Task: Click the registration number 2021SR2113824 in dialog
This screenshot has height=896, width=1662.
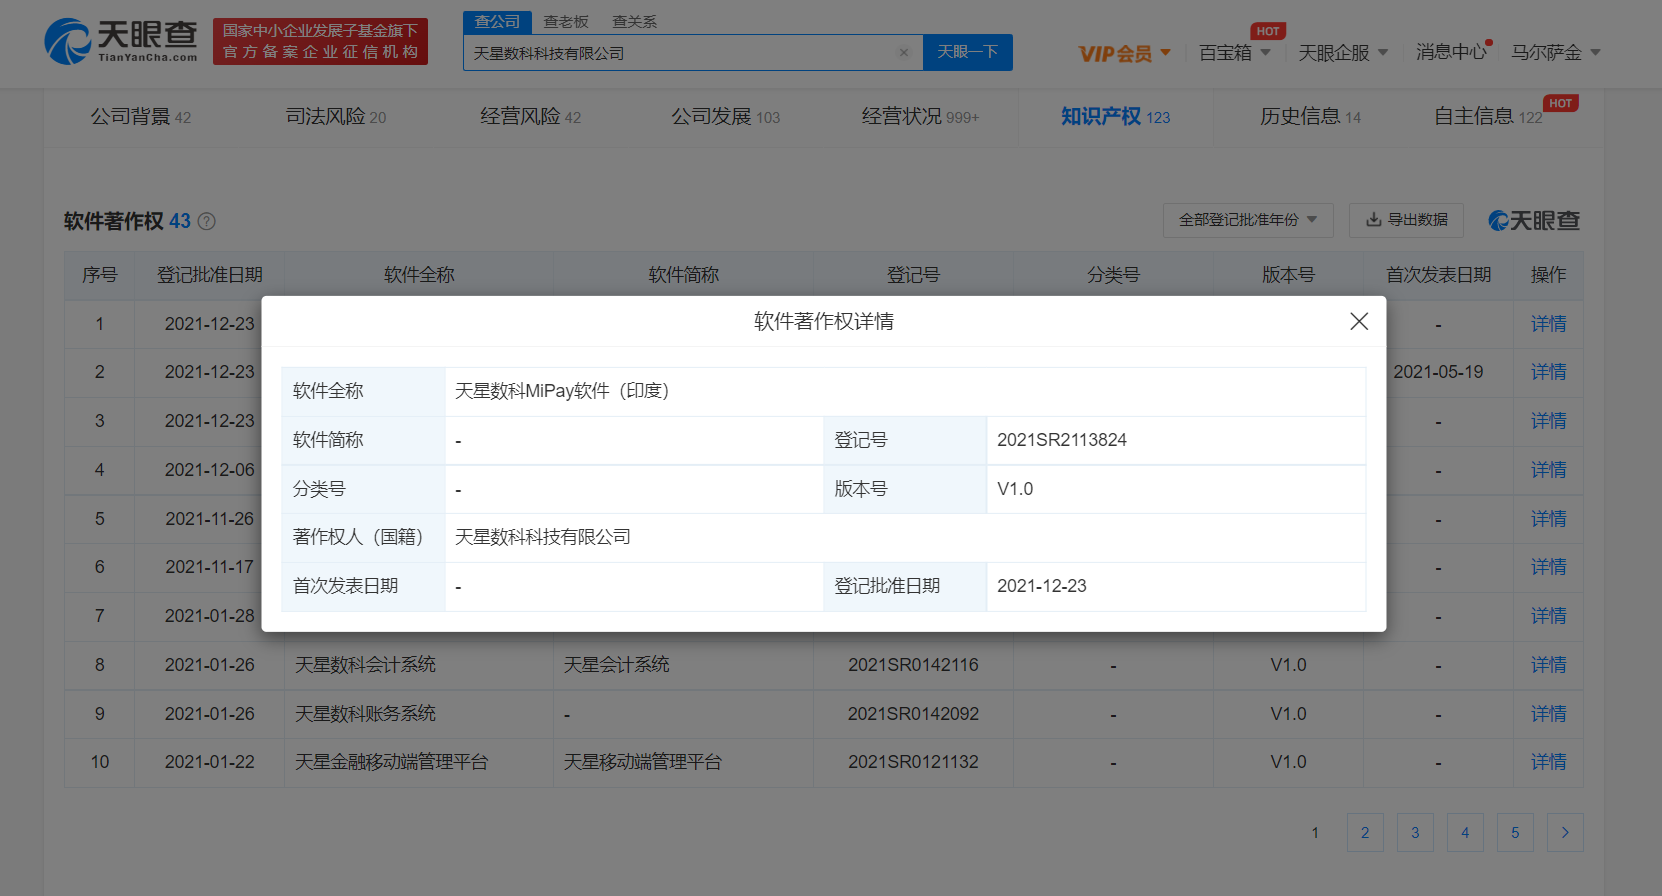Action: (1062, 440)
